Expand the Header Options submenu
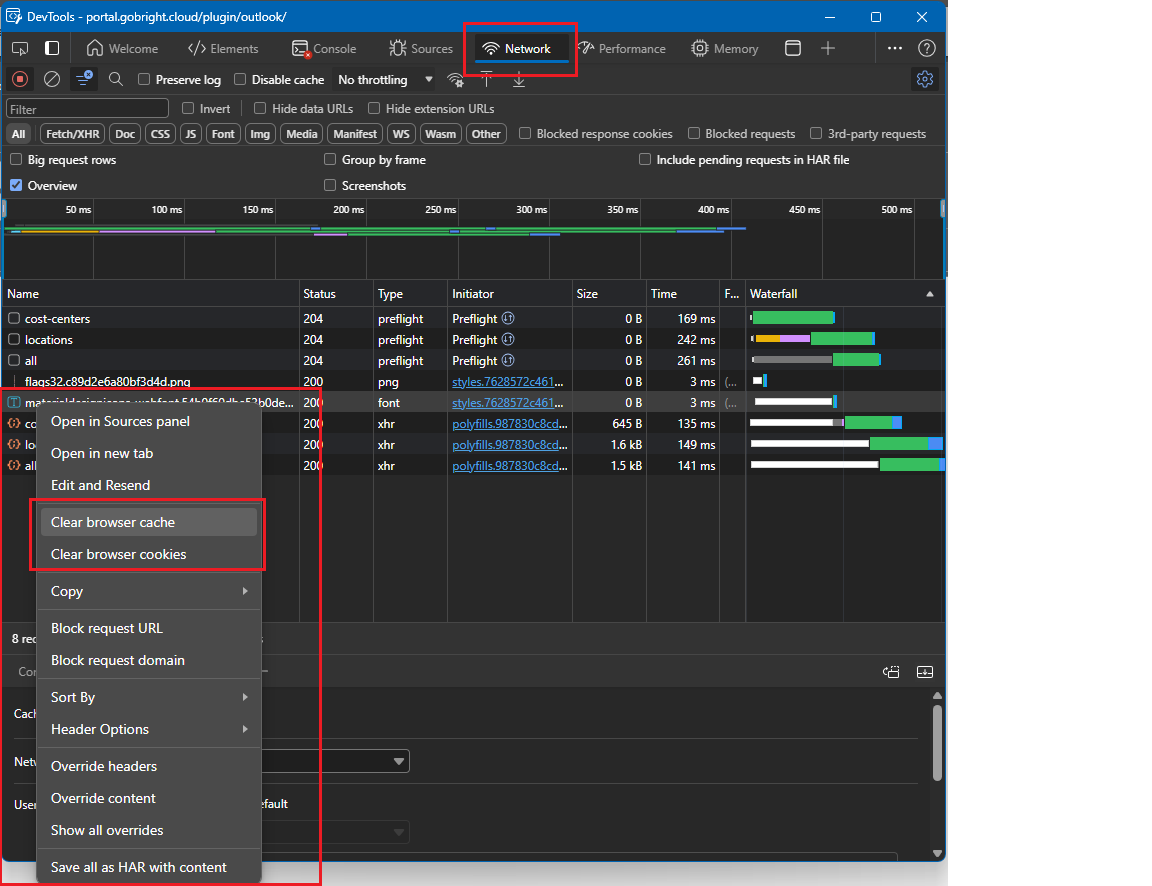The height and width of the screenshot is (886, 1152). coord(149,729)
